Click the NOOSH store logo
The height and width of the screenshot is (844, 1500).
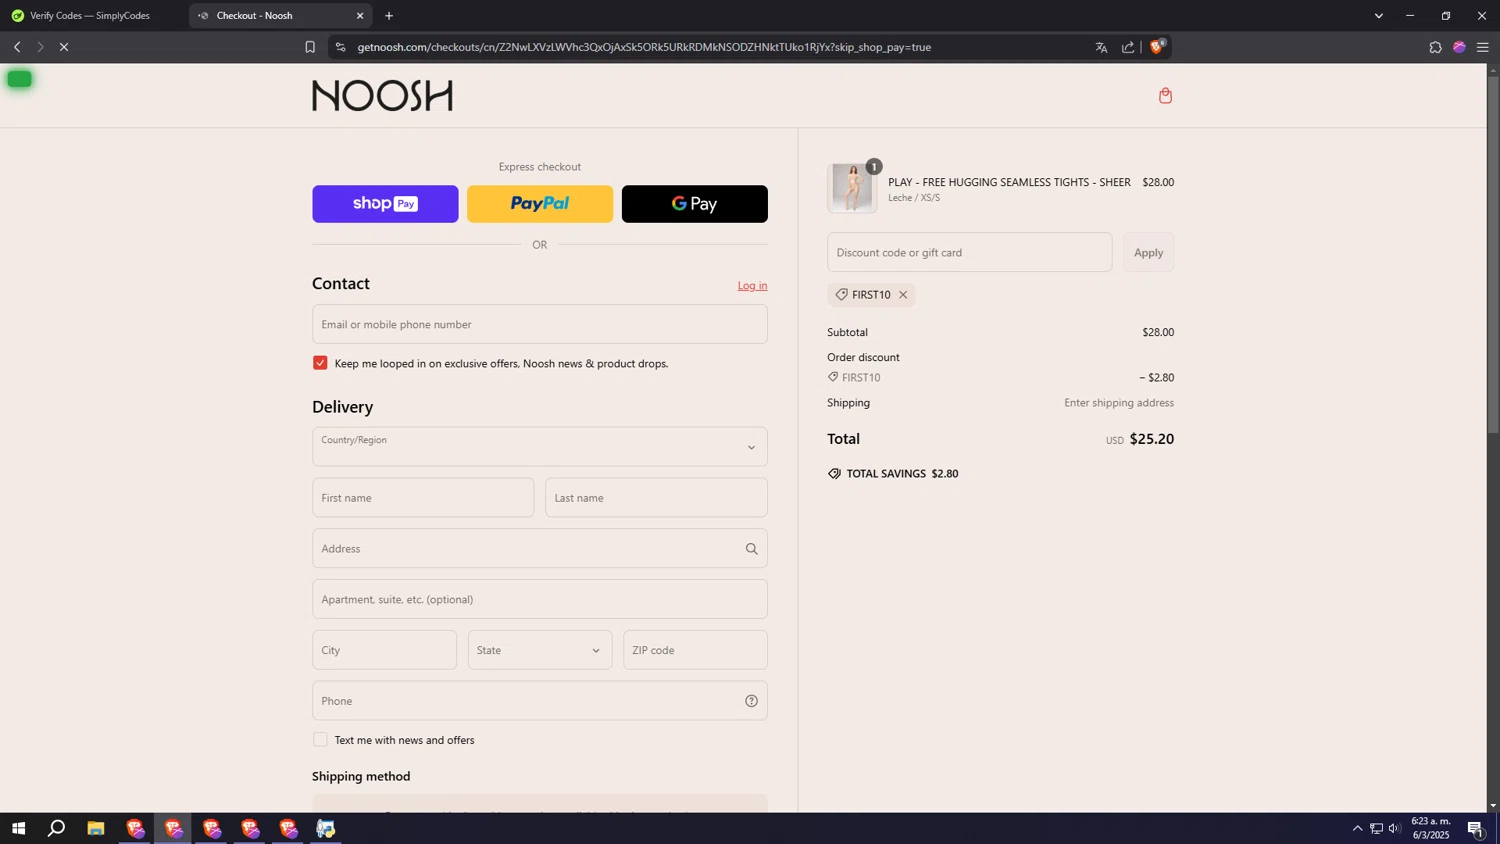[x=382, y=96]
